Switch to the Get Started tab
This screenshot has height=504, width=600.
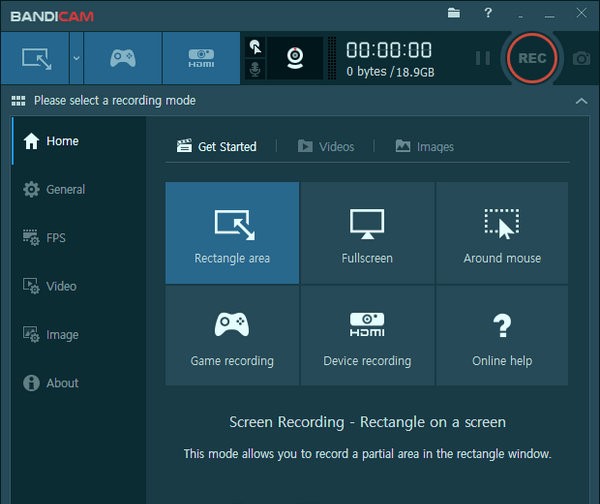click(217, 146)
